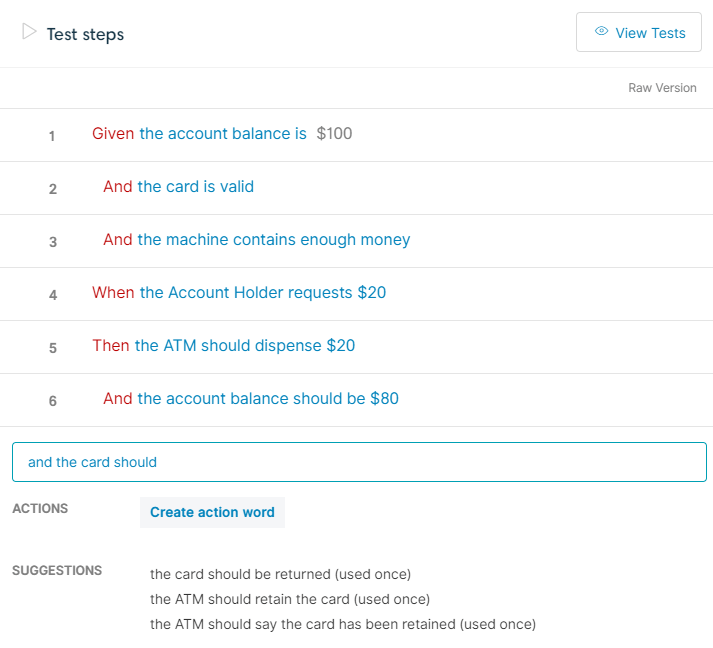The height and width of the screenshot is (648, 713).
Task: Click row number 6
Action: tap(52, 401)
